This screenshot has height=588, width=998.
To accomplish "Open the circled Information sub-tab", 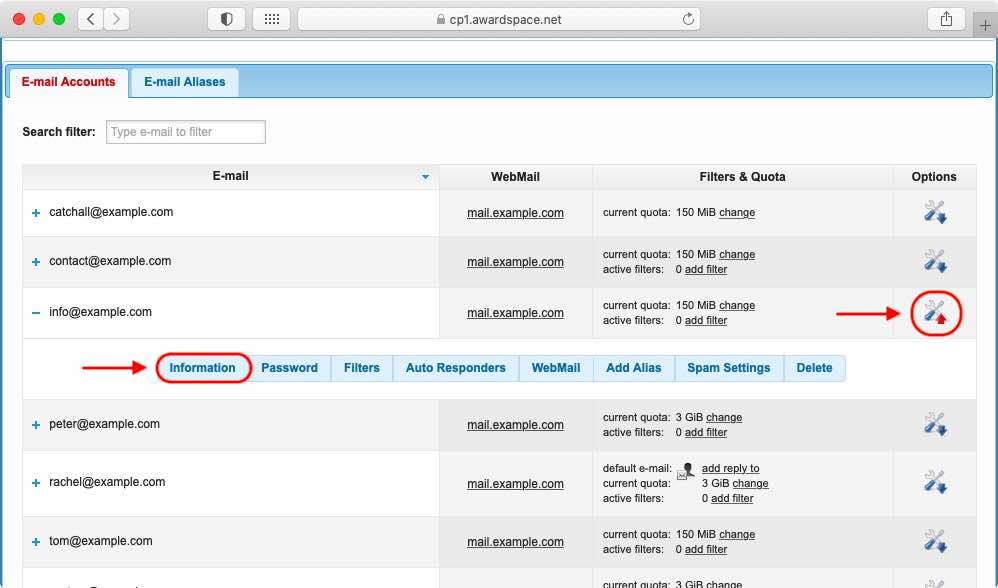I will click(203, 368).
